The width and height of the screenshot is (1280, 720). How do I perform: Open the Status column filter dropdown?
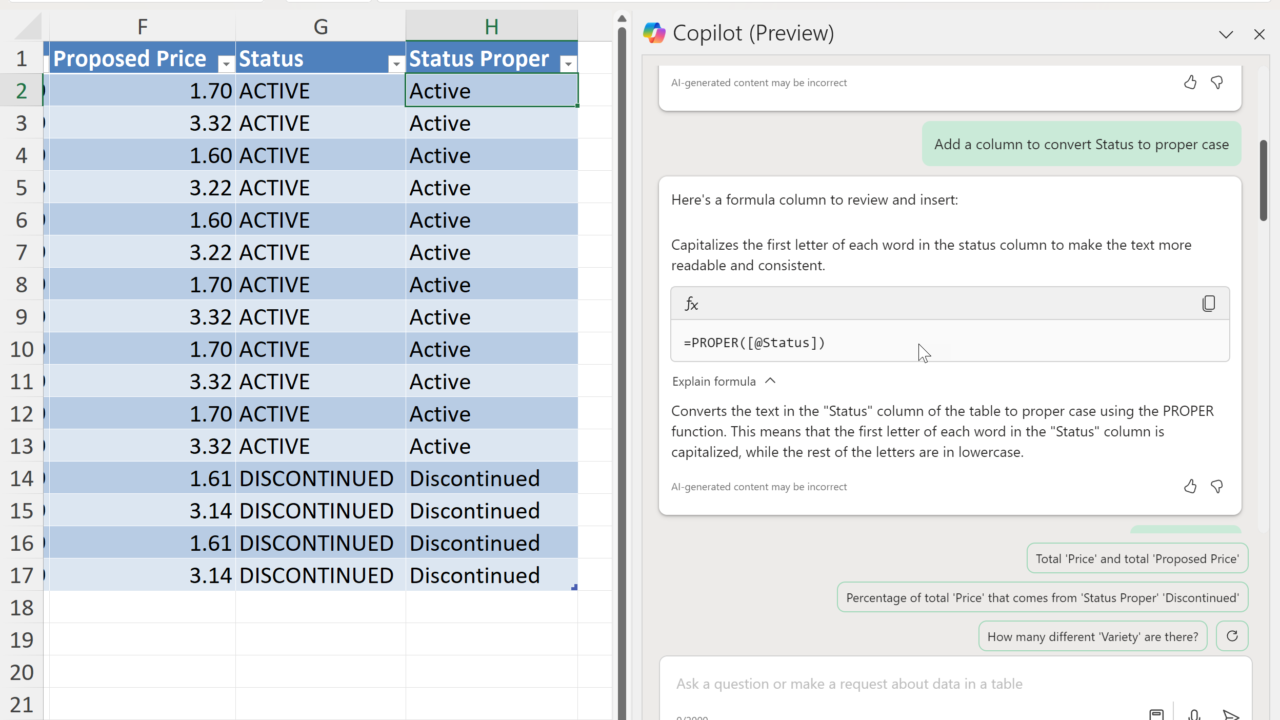pos(395,64)
